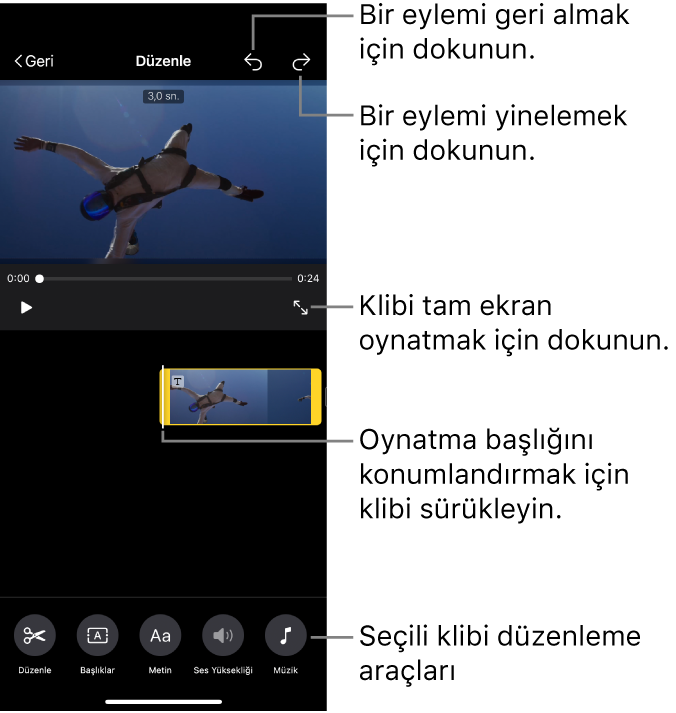This screenshot has height=713, width=676.
Task: Open the Başlıklar titles tool
Action: click(98, 635)
